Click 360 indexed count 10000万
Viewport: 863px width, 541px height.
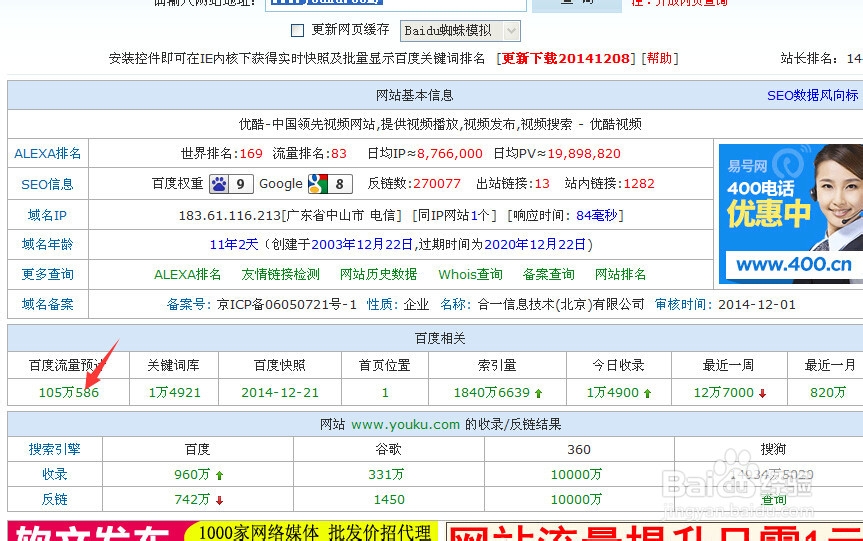pos(576,474)
